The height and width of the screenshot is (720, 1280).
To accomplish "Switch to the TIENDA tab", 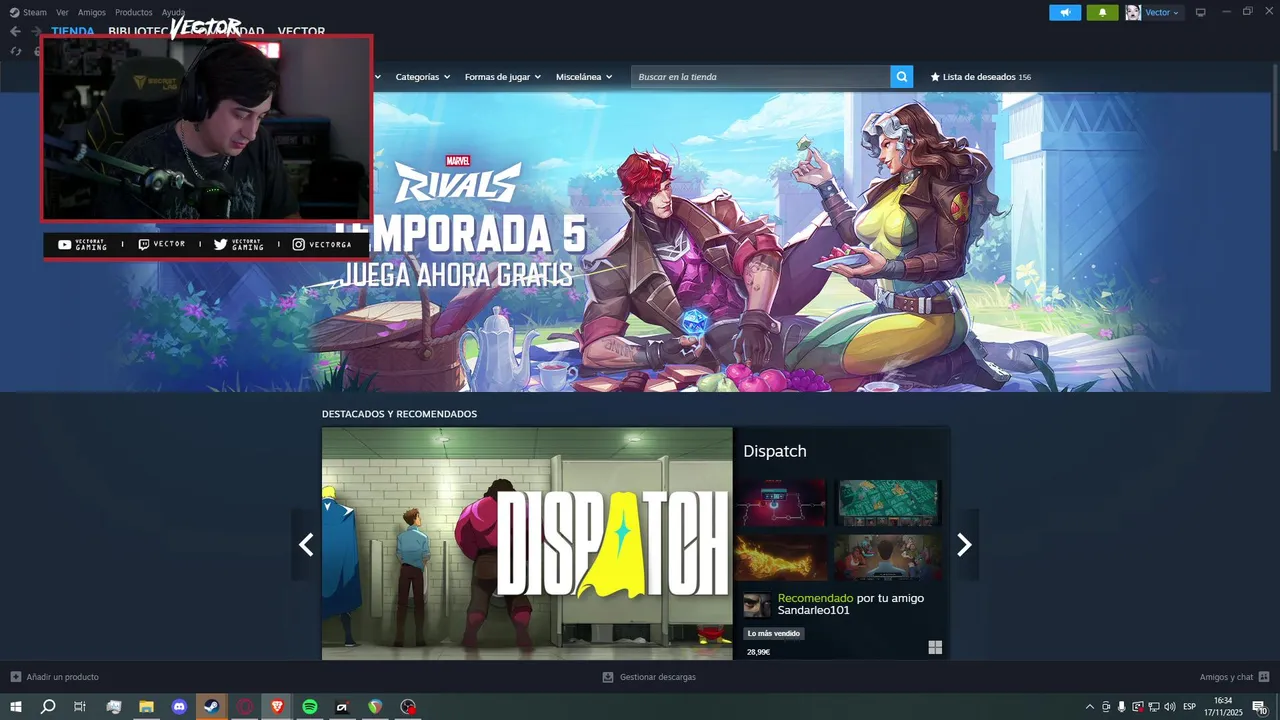I will pos(73,31).
